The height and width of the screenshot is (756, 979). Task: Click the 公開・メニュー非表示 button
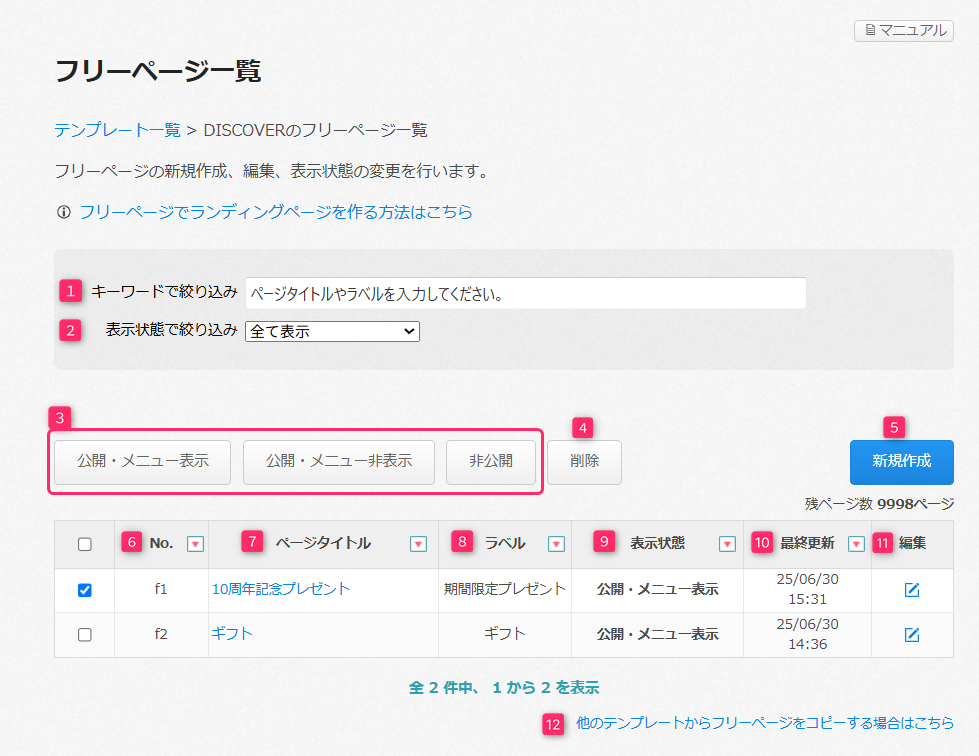(x=339, y=462)
